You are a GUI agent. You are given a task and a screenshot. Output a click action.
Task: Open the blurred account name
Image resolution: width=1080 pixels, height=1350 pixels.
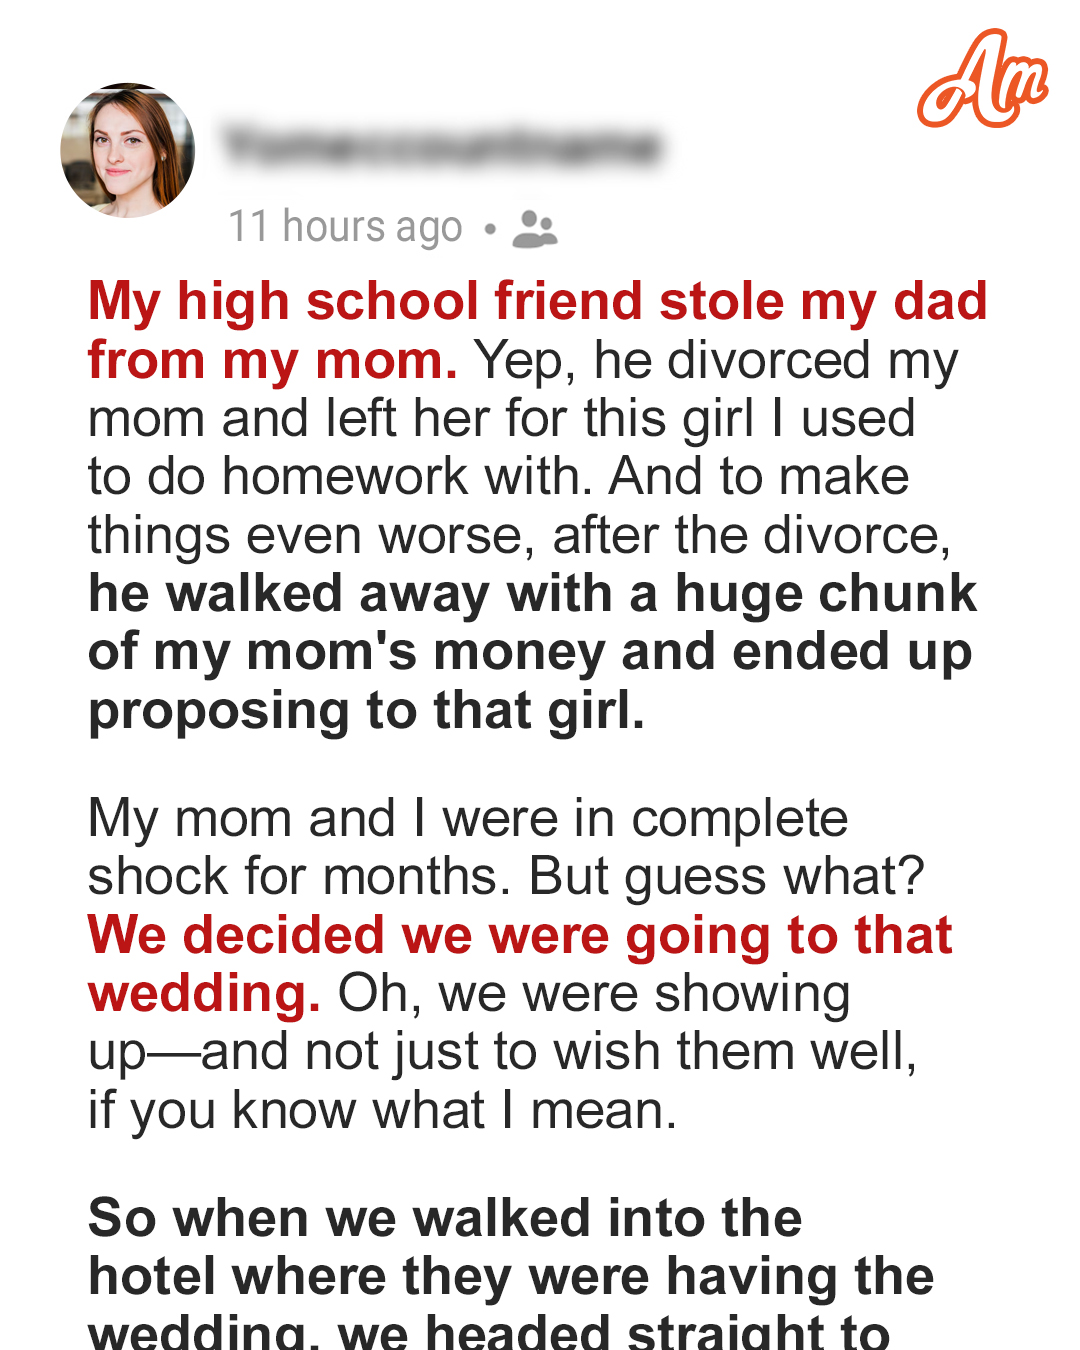[442, 146]
